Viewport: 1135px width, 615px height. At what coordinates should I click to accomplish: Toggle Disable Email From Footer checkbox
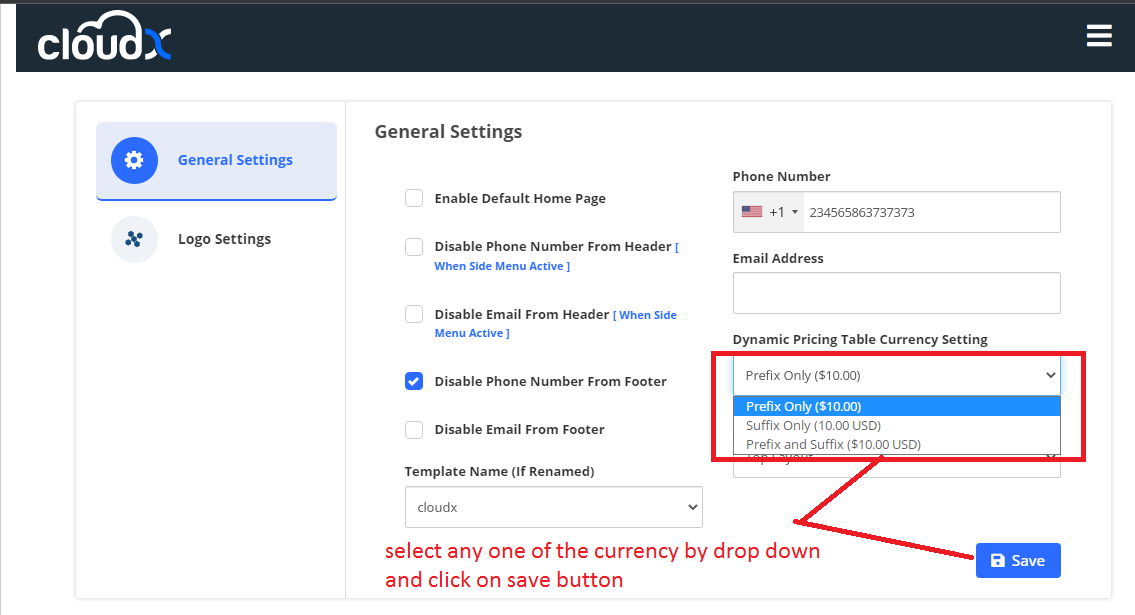pyautogui.click(x=414, y=429)
